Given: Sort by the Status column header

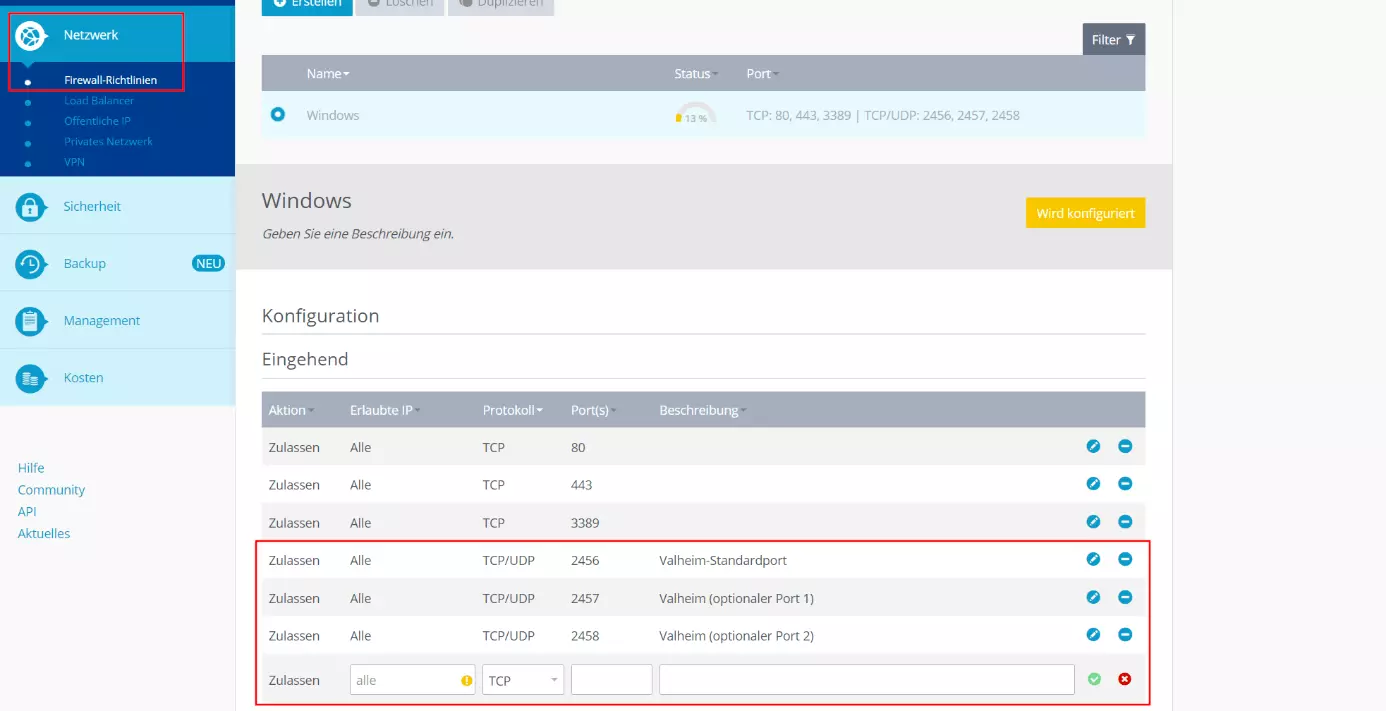Looking at the screenshot, I should [698, 74].
